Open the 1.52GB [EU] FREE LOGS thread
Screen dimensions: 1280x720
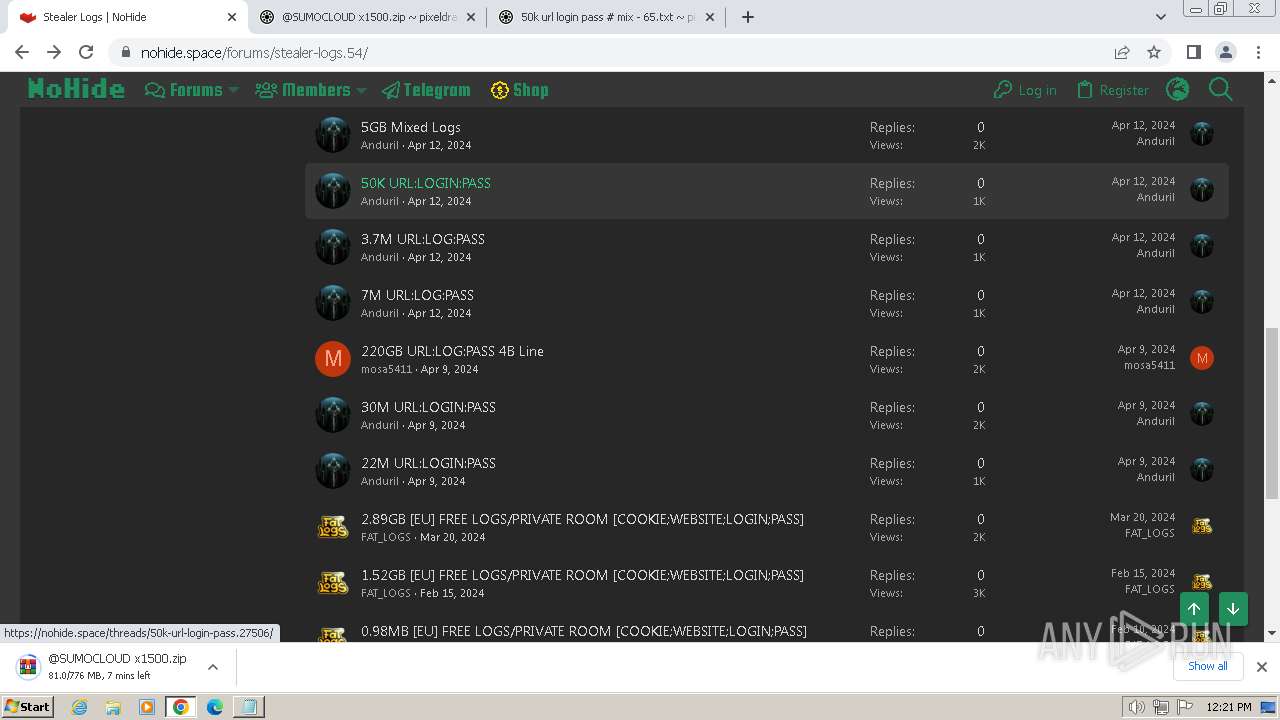tap(582, 575)
